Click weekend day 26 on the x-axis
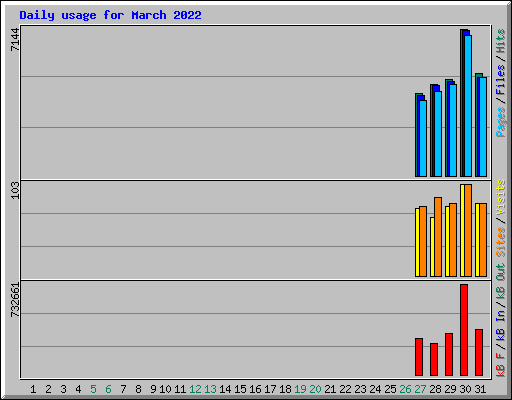The image size is (512, 400). (x=405, y=389)
